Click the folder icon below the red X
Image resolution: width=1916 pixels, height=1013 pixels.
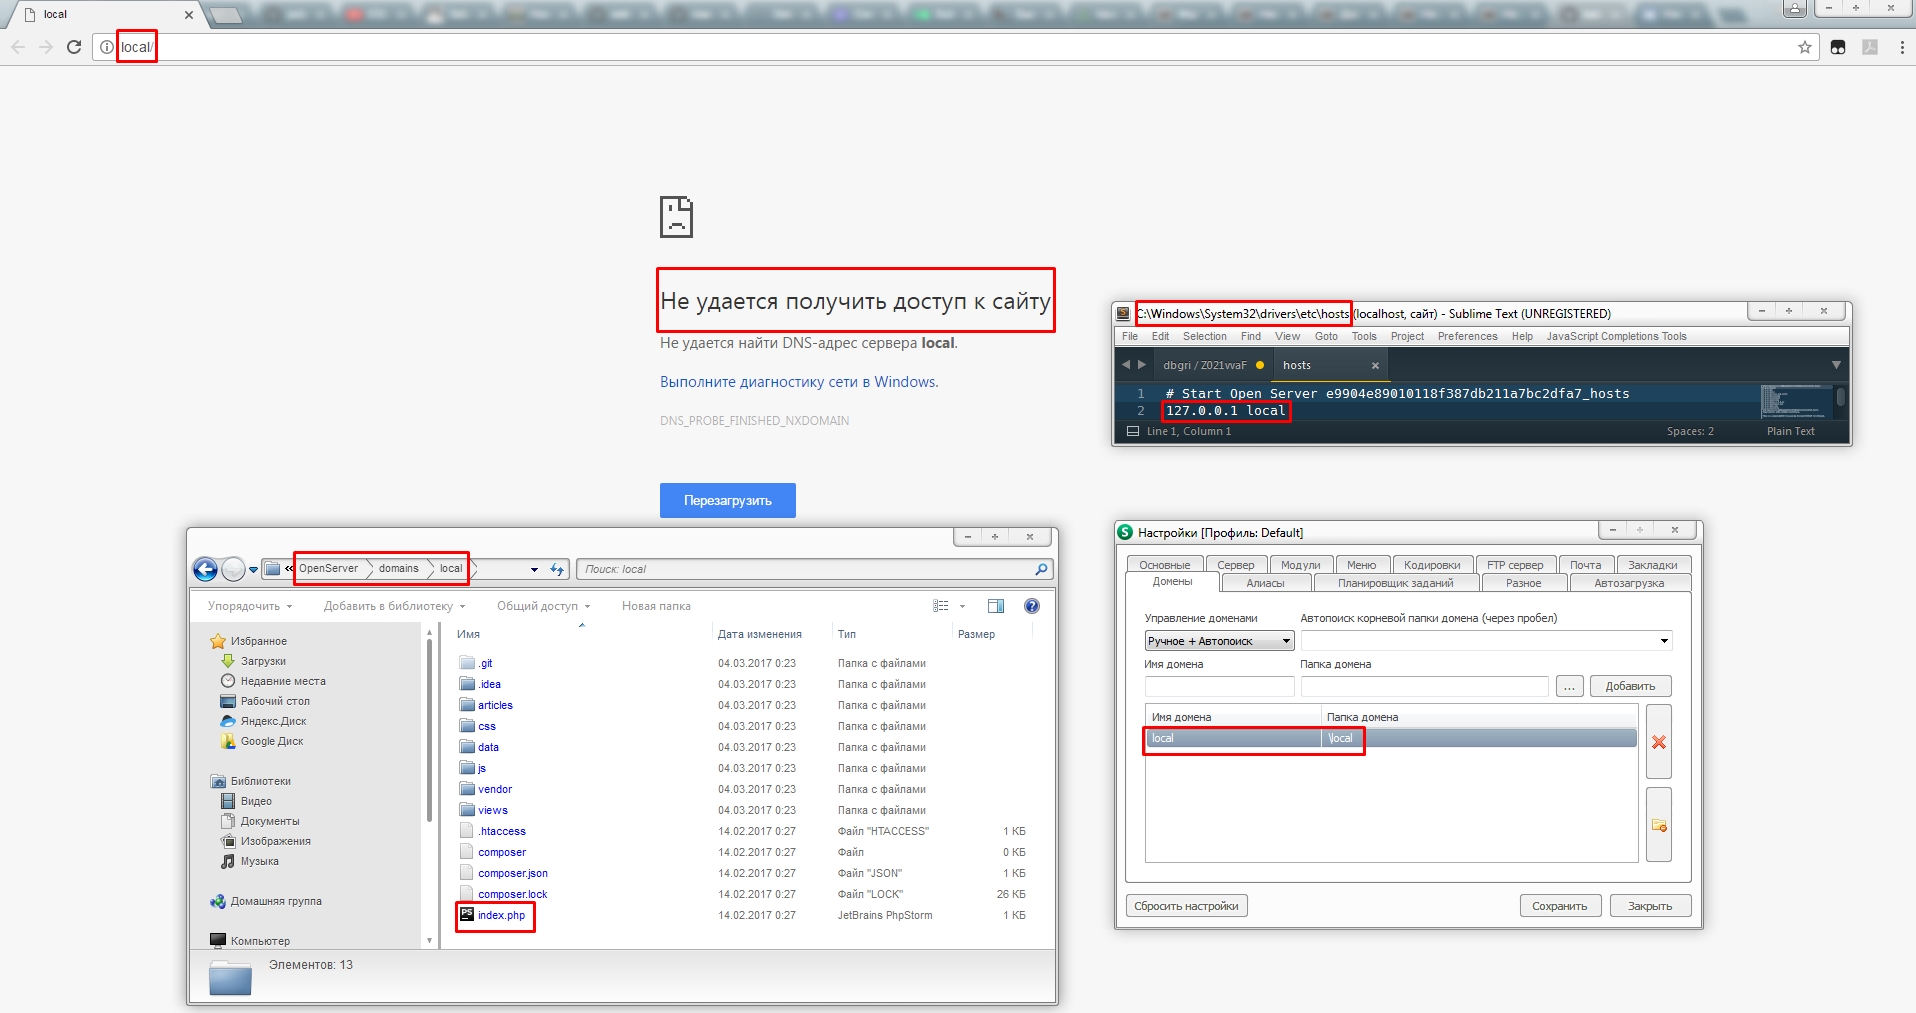(1658, 825)
